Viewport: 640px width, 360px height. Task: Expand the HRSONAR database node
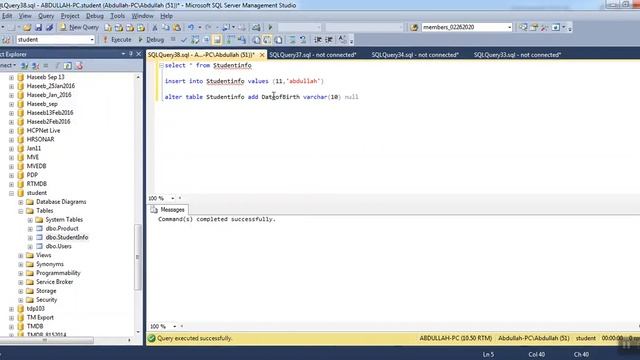11,140
